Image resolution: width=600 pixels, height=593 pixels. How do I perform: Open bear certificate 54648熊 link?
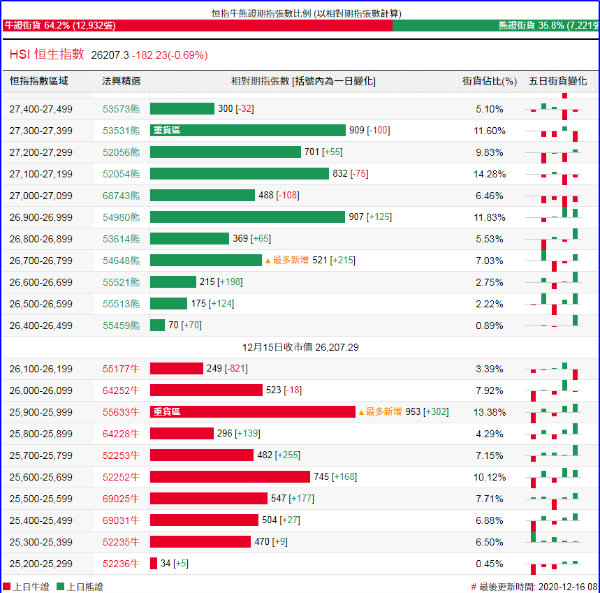click(x=121, y=261)
